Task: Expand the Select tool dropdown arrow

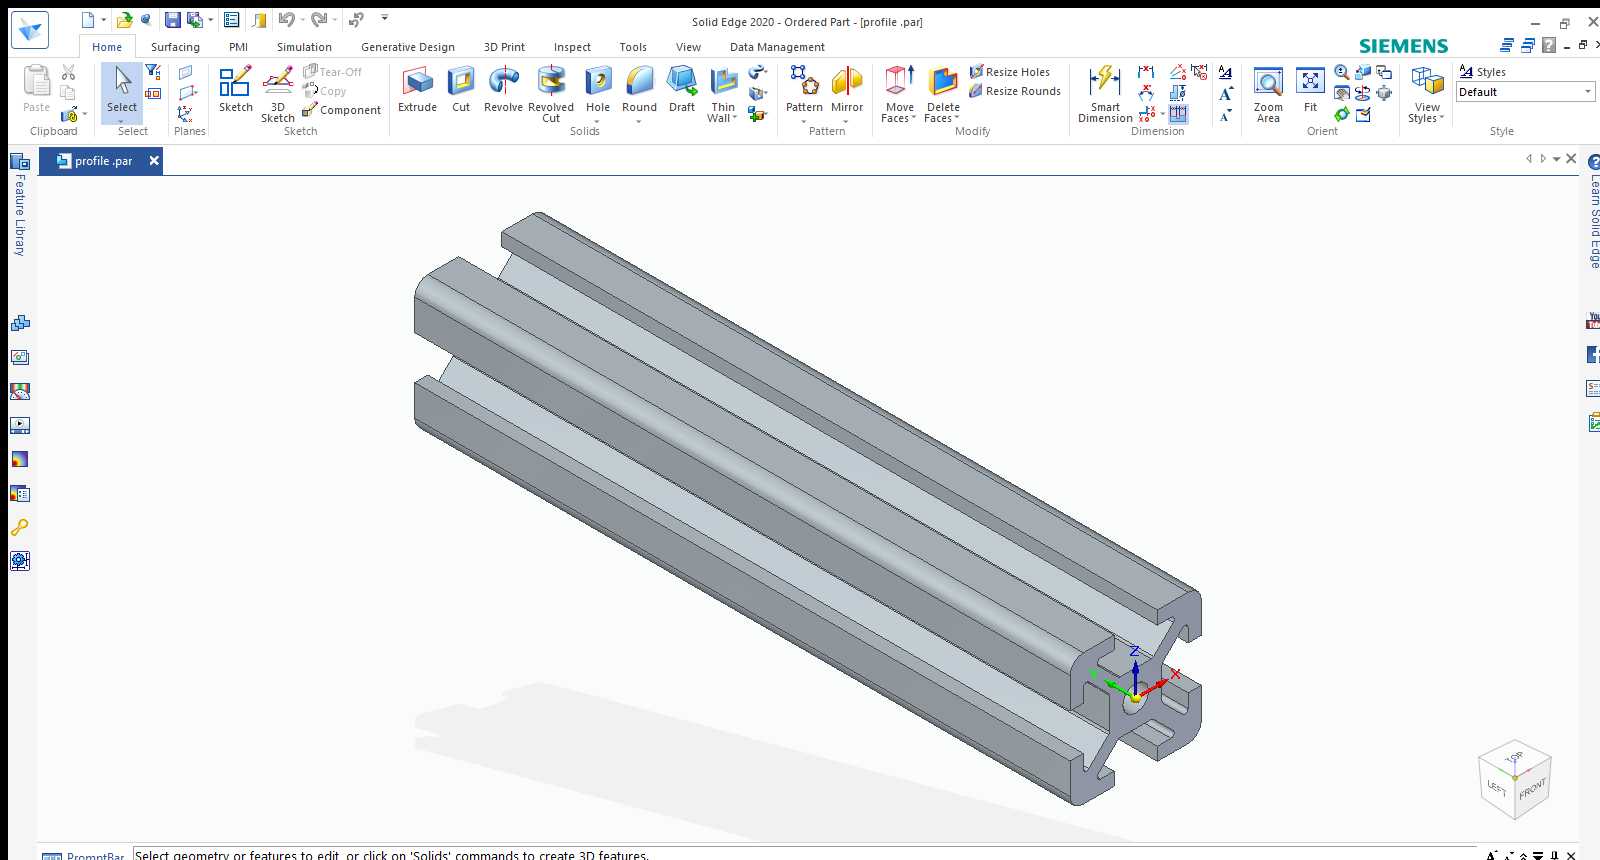Action: tap(121, 120)
